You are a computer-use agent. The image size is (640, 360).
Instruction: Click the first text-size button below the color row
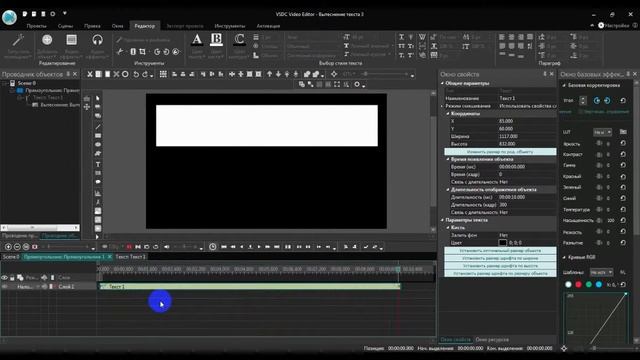[x=500, y=251]
